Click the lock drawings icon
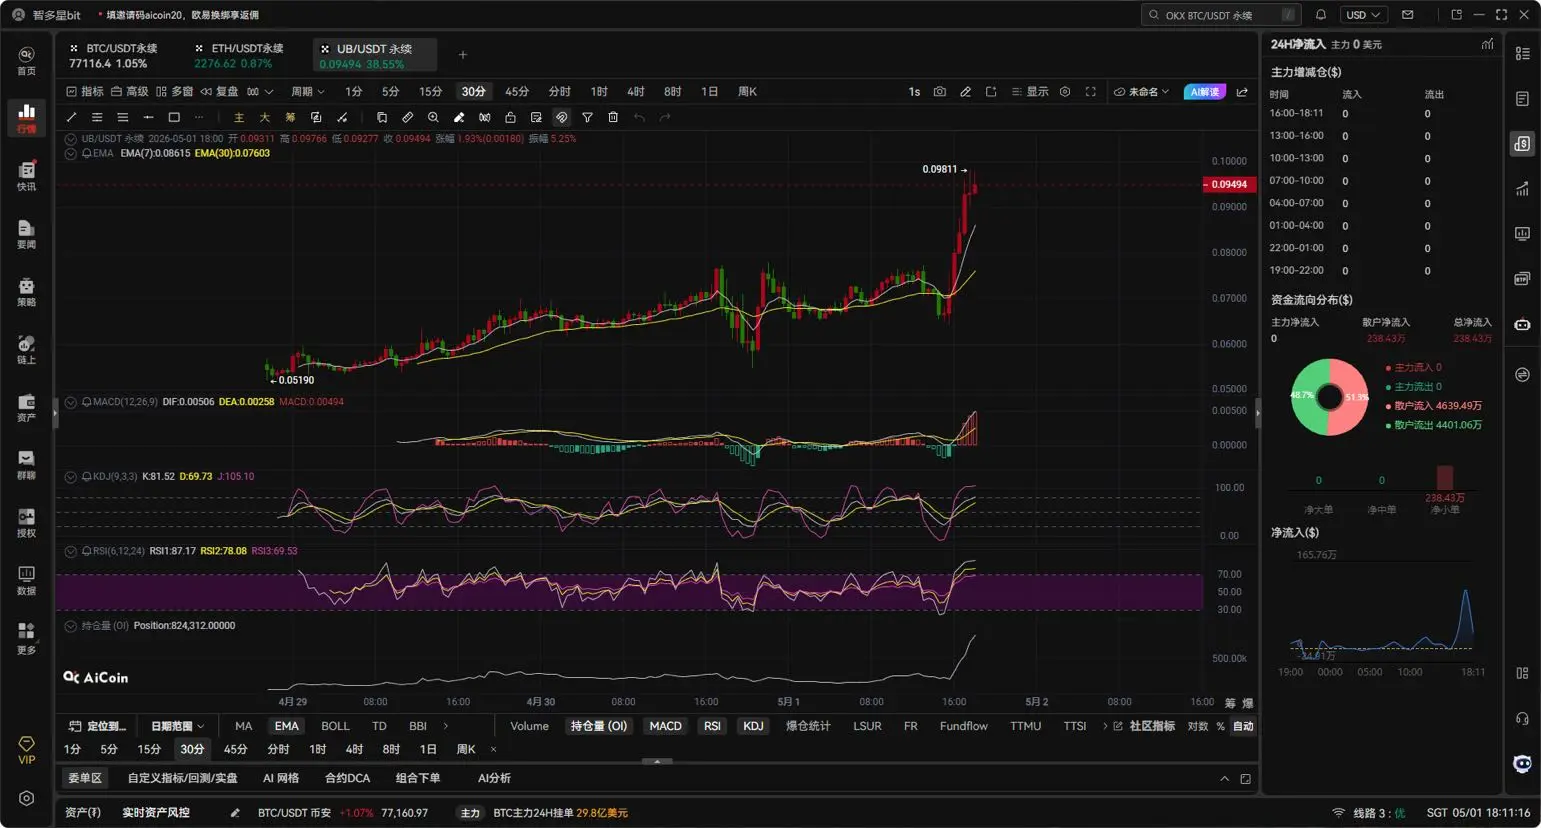1541x828 pixels. point(510,118)
